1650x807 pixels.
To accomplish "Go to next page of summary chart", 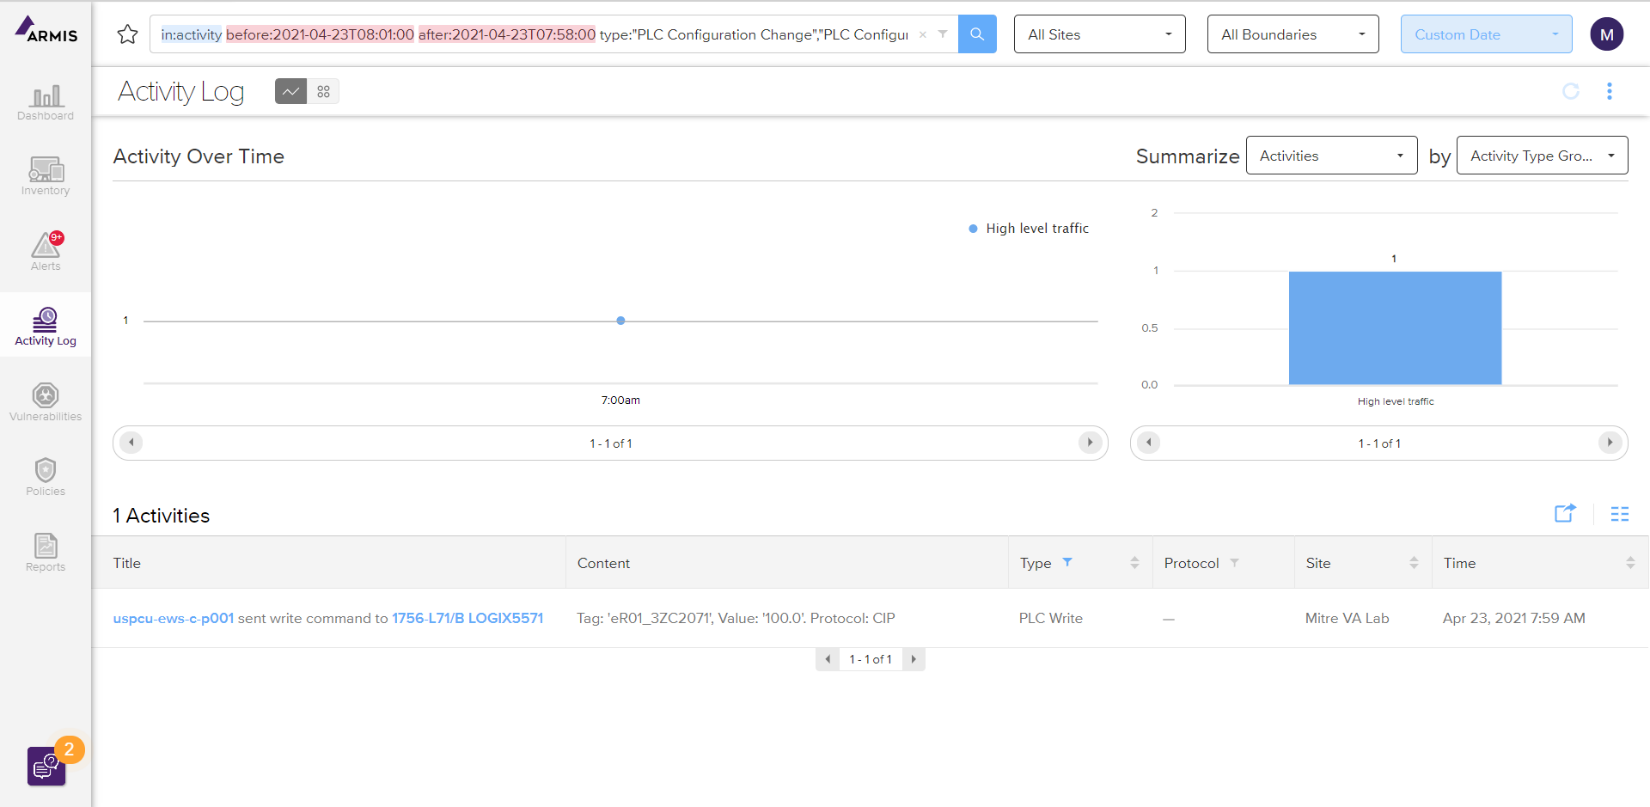I will [1609, 442].
